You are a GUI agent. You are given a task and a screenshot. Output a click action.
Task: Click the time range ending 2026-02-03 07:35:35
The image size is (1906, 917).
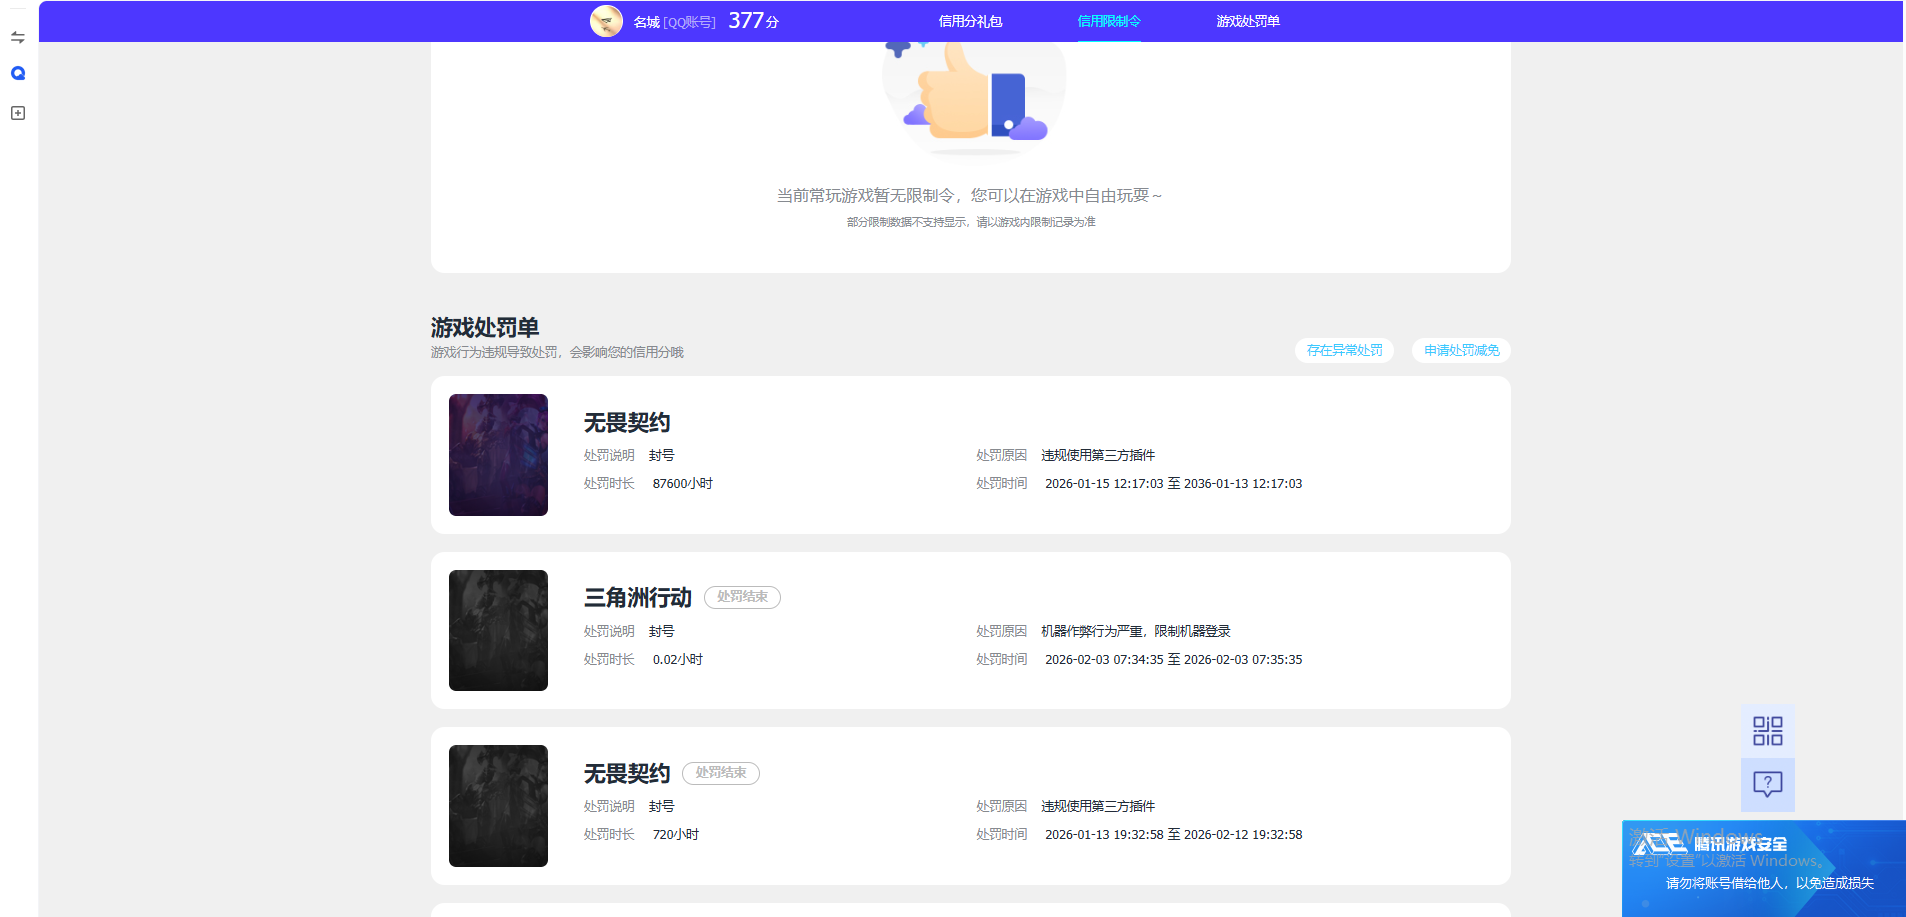tap(1174, 660)
